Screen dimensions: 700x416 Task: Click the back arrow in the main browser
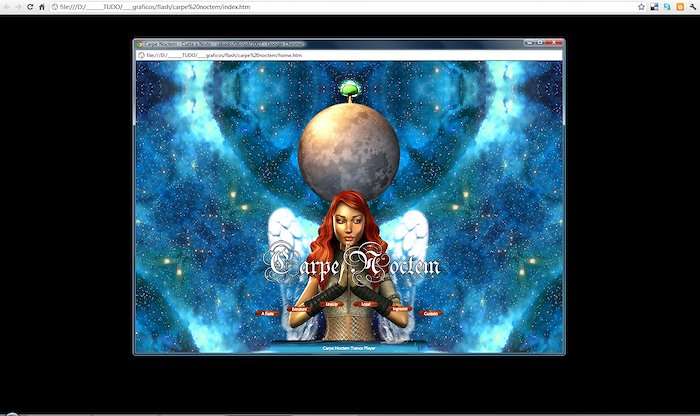pos(7,7)
